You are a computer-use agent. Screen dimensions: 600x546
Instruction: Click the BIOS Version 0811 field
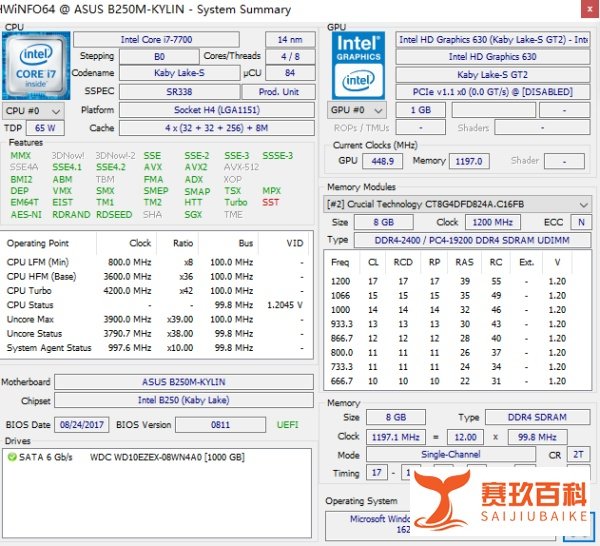tap(220, 425)
